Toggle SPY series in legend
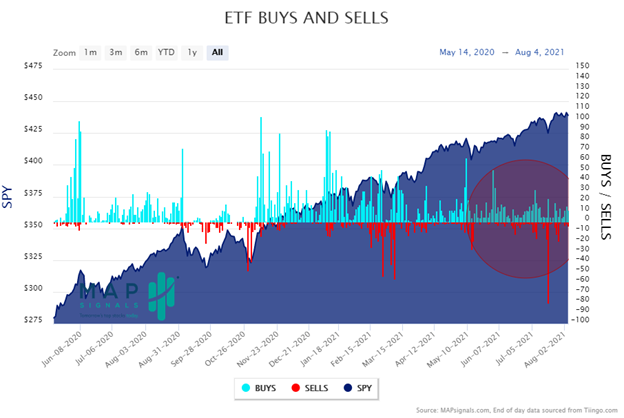The height and width of the screenshot is (418, 624). tap(358, 388)
